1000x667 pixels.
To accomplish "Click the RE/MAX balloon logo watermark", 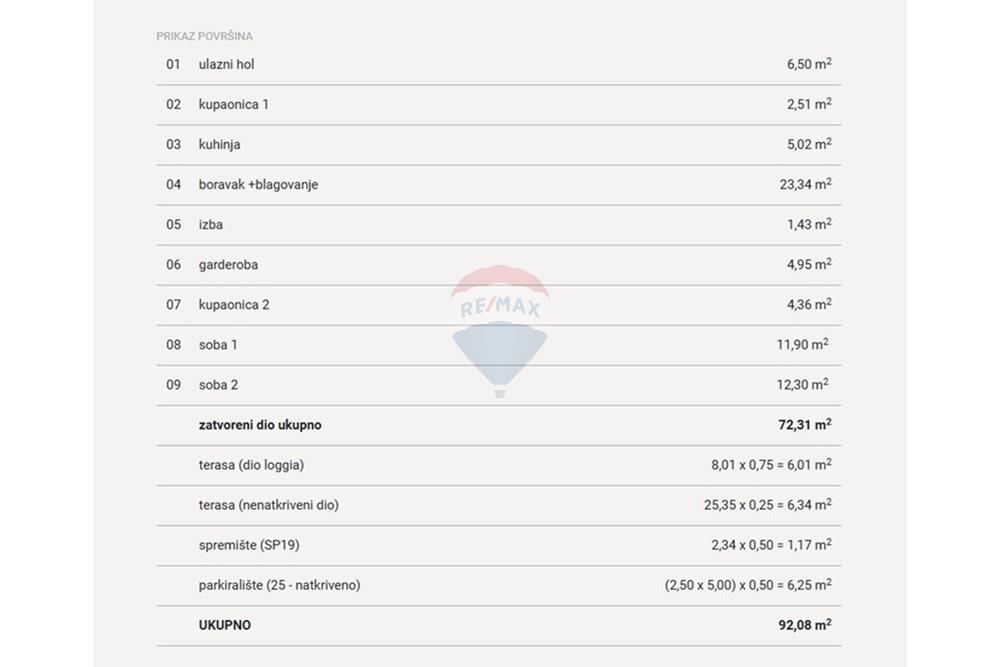I will [x=499, y=331].
